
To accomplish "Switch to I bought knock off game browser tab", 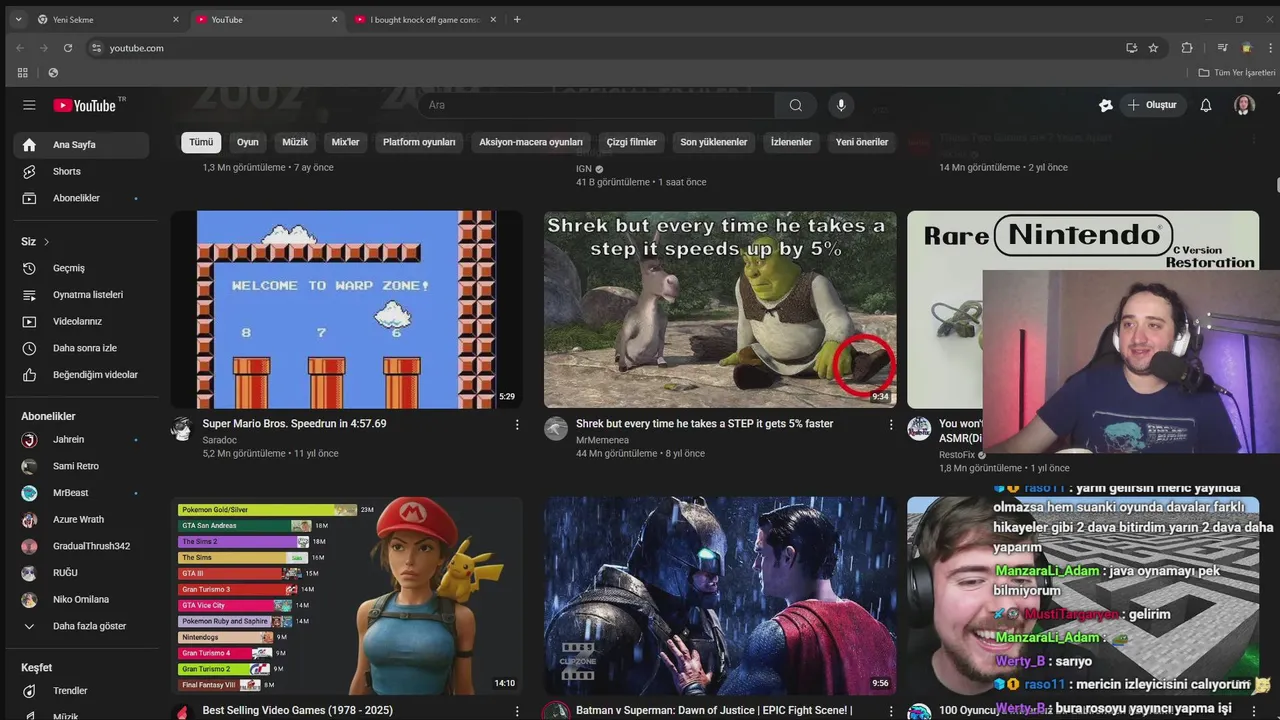I will click(x=425, y=19).
